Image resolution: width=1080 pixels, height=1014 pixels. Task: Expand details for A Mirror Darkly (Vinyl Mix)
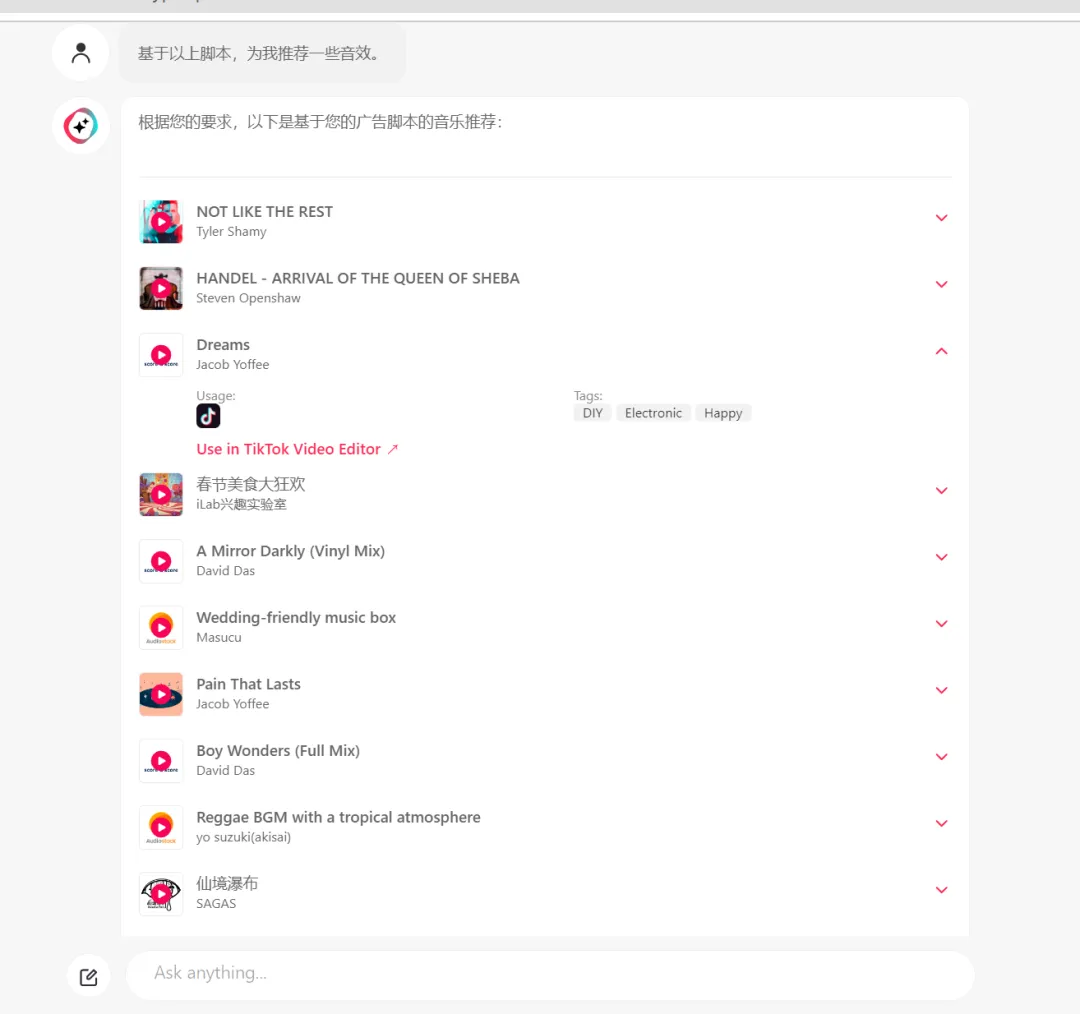942,557
